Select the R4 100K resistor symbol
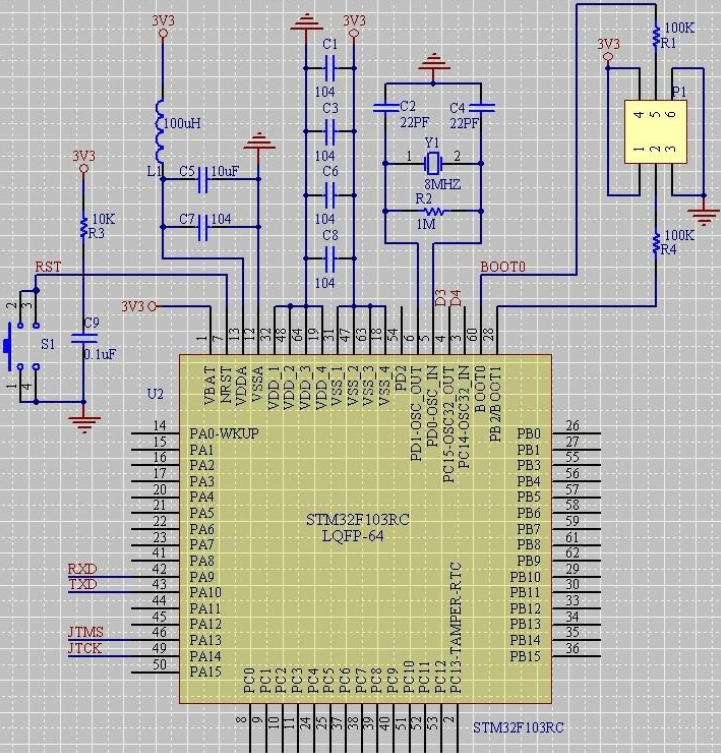 click(x=656, y=243)
